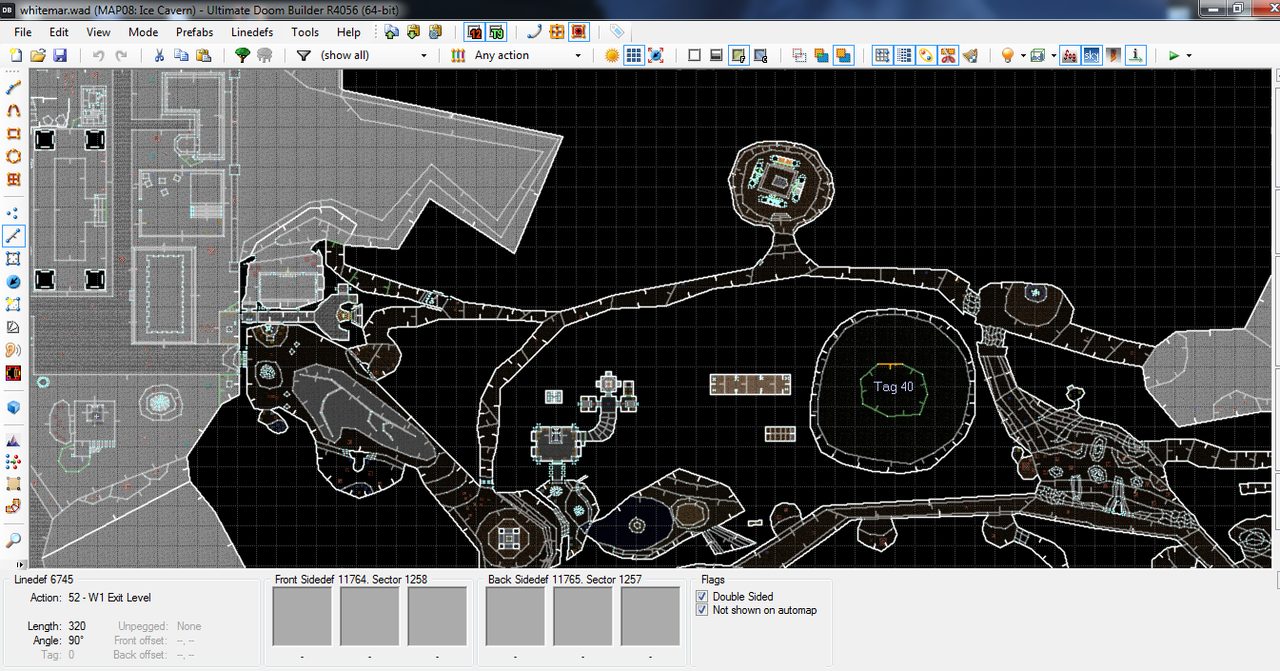Toggle the floor textures view mode

tap(739, 55)
